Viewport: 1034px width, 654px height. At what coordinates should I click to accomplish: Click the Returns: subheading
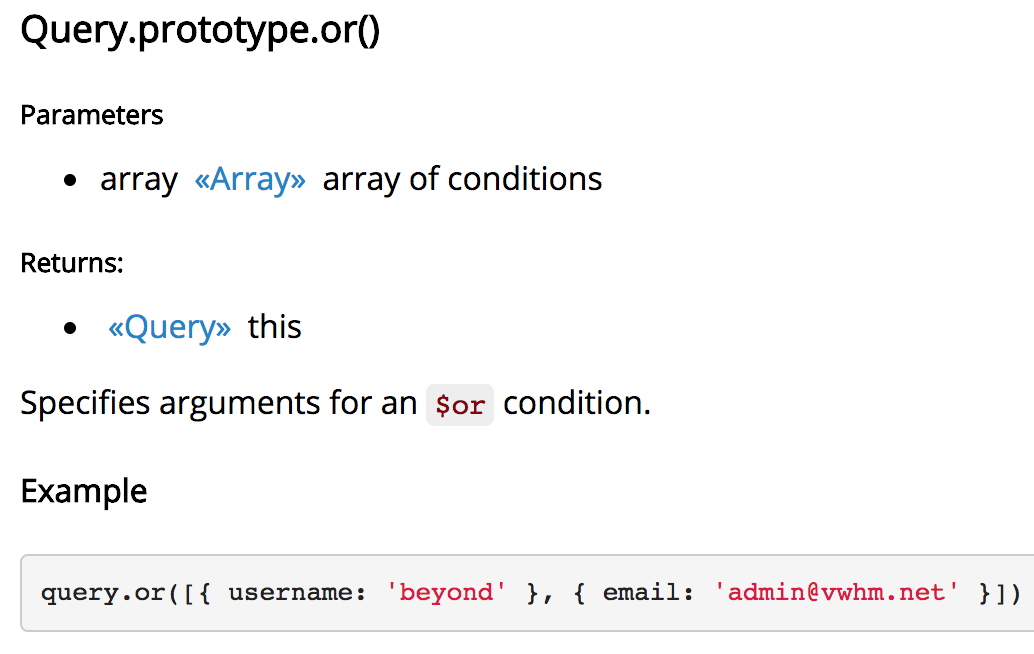click(72, 262)
